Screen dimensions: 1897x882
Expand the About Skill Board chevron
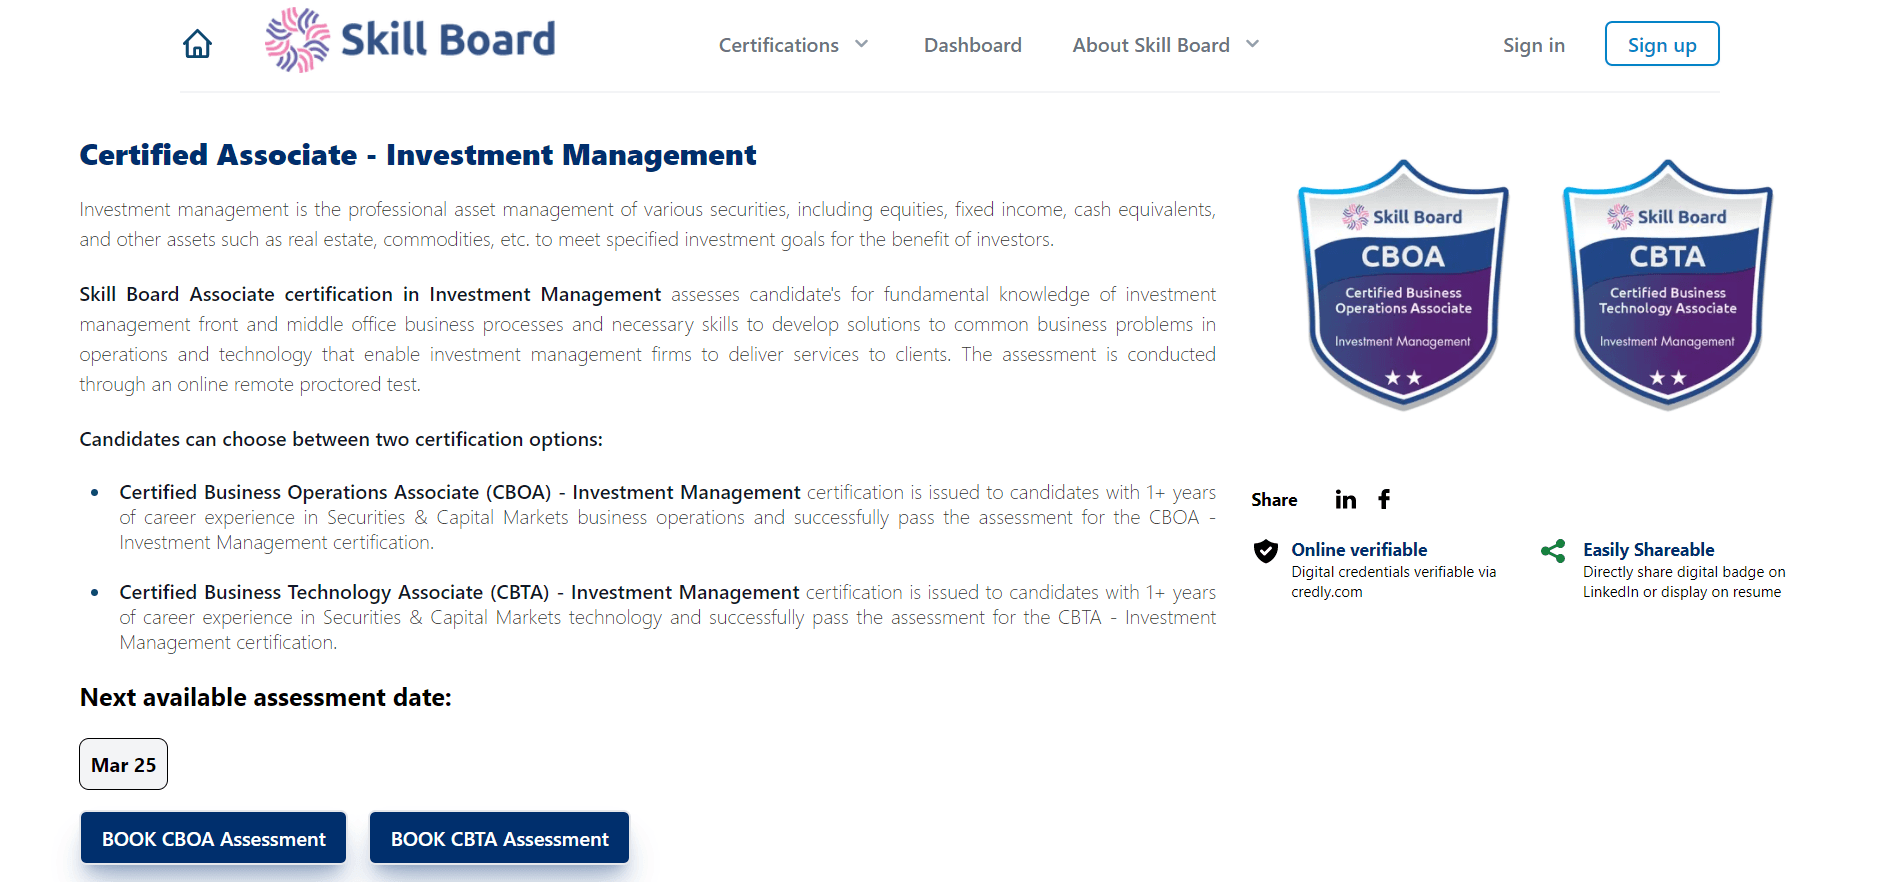click(1252, 44)
